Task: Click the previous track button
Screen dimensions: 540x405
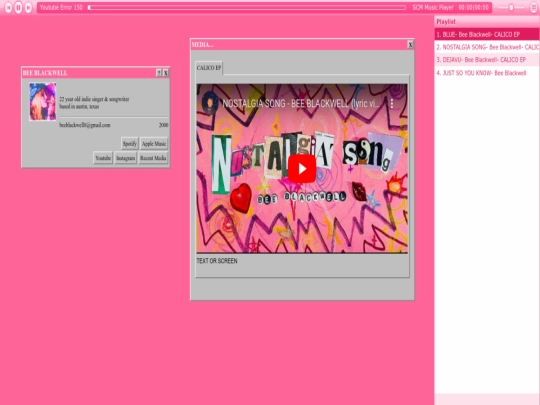Action: pos(8,7)
